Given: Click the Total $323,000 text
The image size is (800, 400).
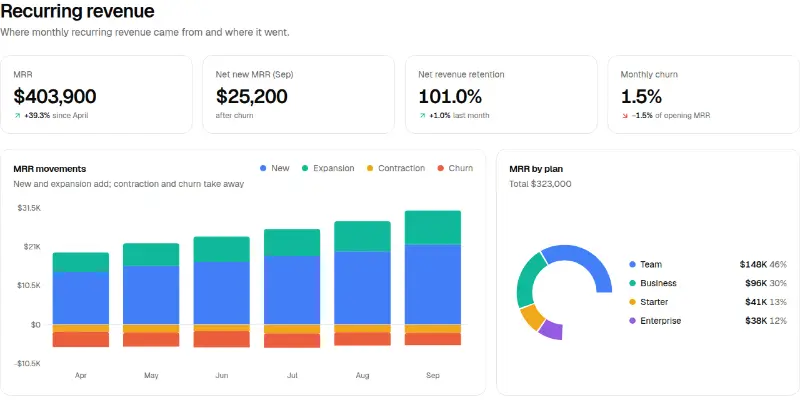Looking at the screenshot, I should tap(540, 184).
